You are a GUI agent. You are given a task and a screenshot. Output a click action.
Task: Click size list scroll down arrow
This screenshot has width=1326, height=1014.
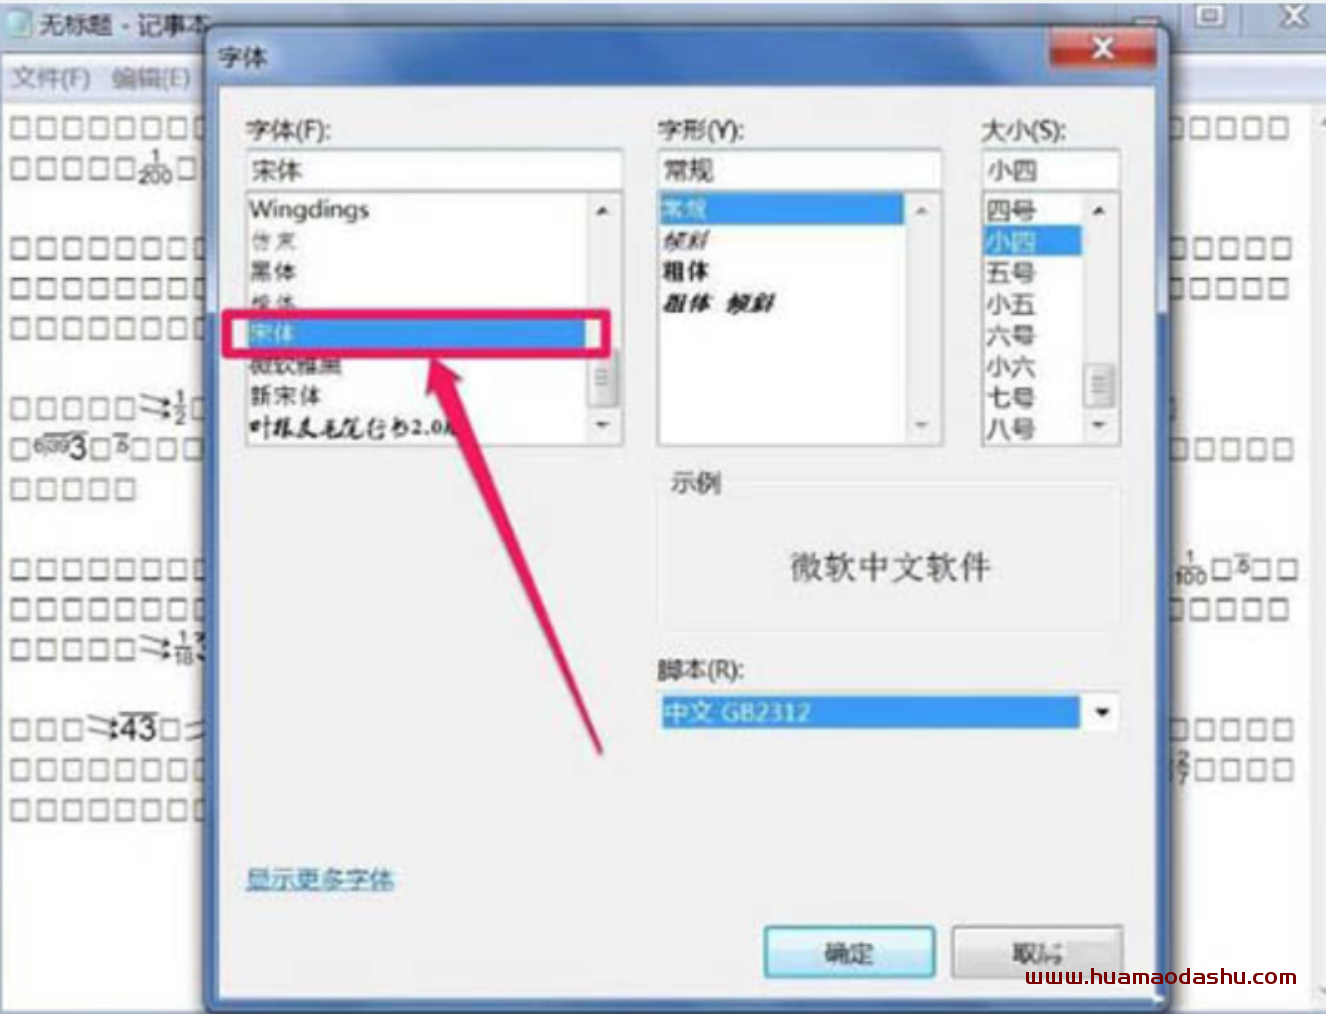(x=1099, y=426)
